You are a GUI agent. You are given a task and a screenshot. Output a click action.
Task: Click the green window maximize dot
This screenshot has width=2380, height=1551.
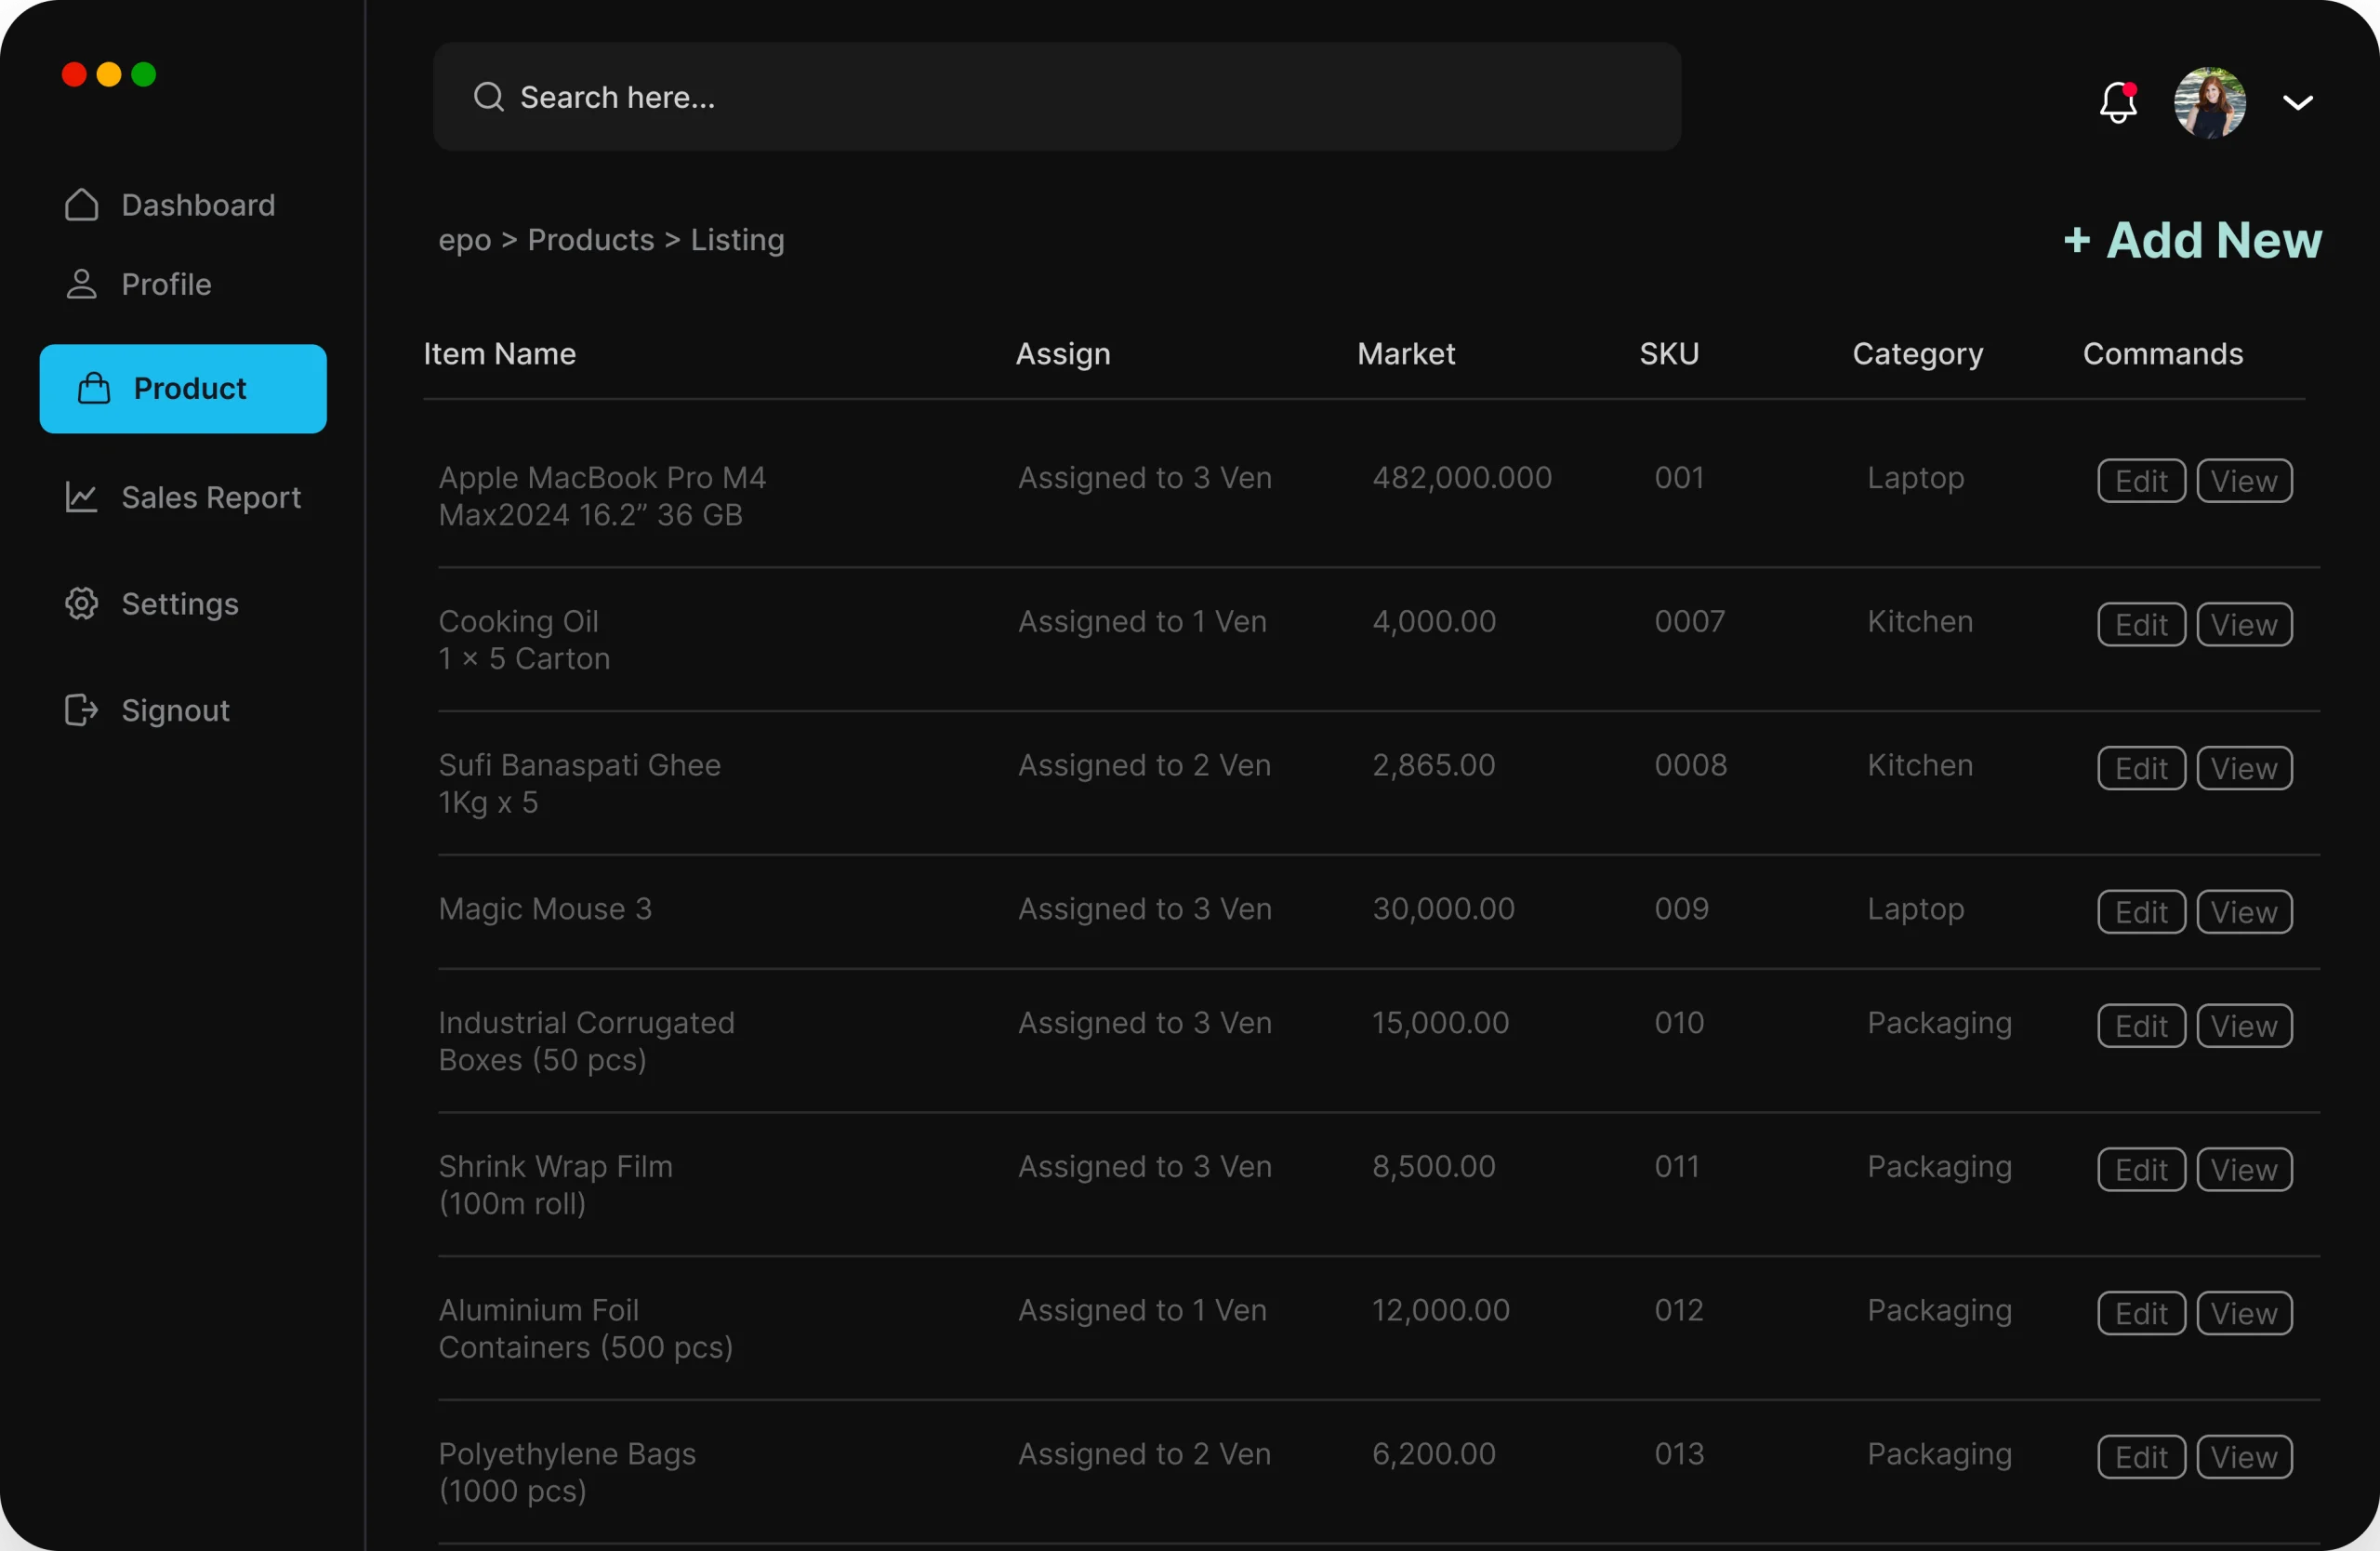pos(144,75)
